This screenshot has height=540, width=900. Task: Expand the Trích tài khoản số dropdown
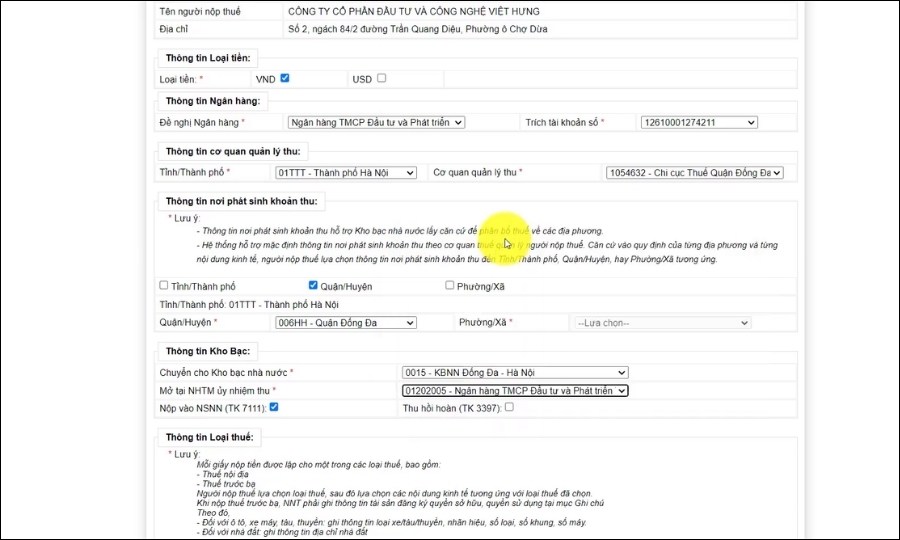pyautogui.click(x=698, y=122)
